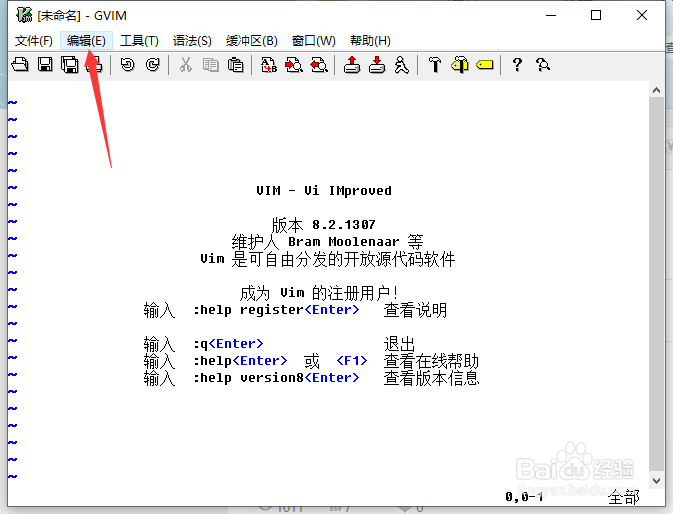Image resolution: width=673 pixels, height=514 pixels.
Task: Open the 编辑(E) menu
Action: (x=86, y=41)
